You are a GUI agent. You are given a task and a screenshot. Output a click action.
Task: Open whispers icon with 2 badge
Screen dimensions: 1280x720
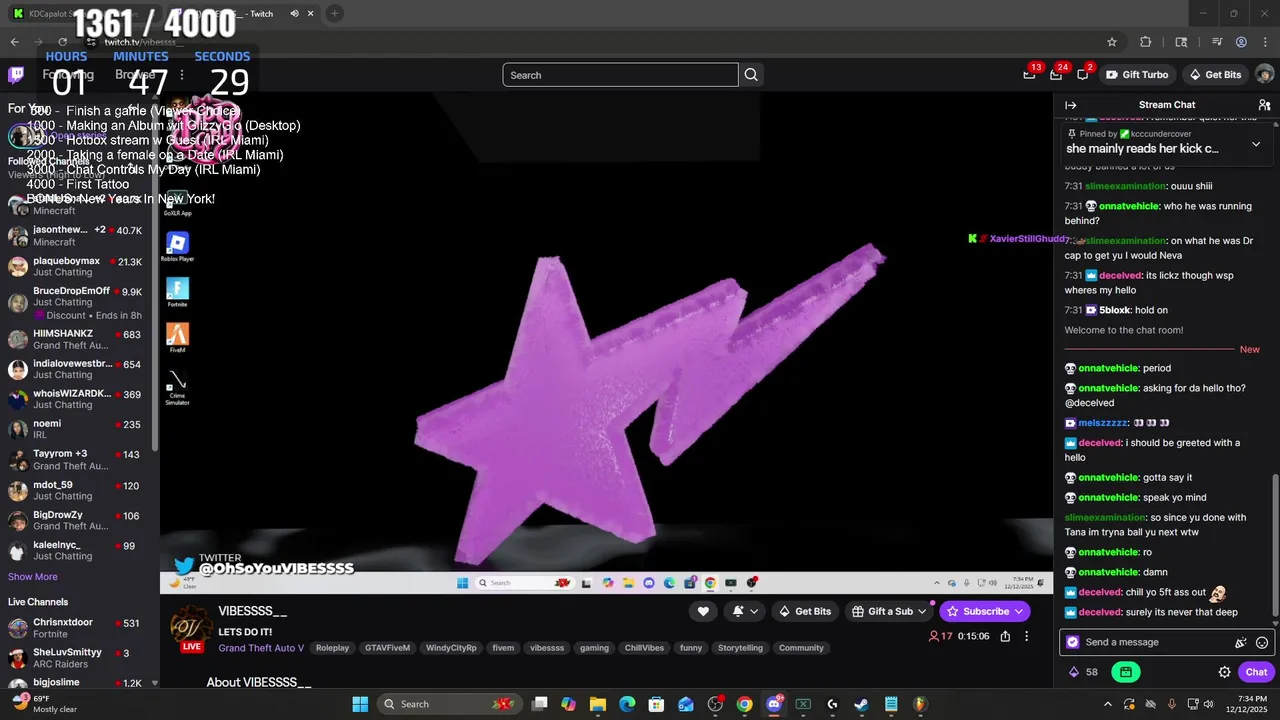pyautogui.click(x=1083, y=75)
